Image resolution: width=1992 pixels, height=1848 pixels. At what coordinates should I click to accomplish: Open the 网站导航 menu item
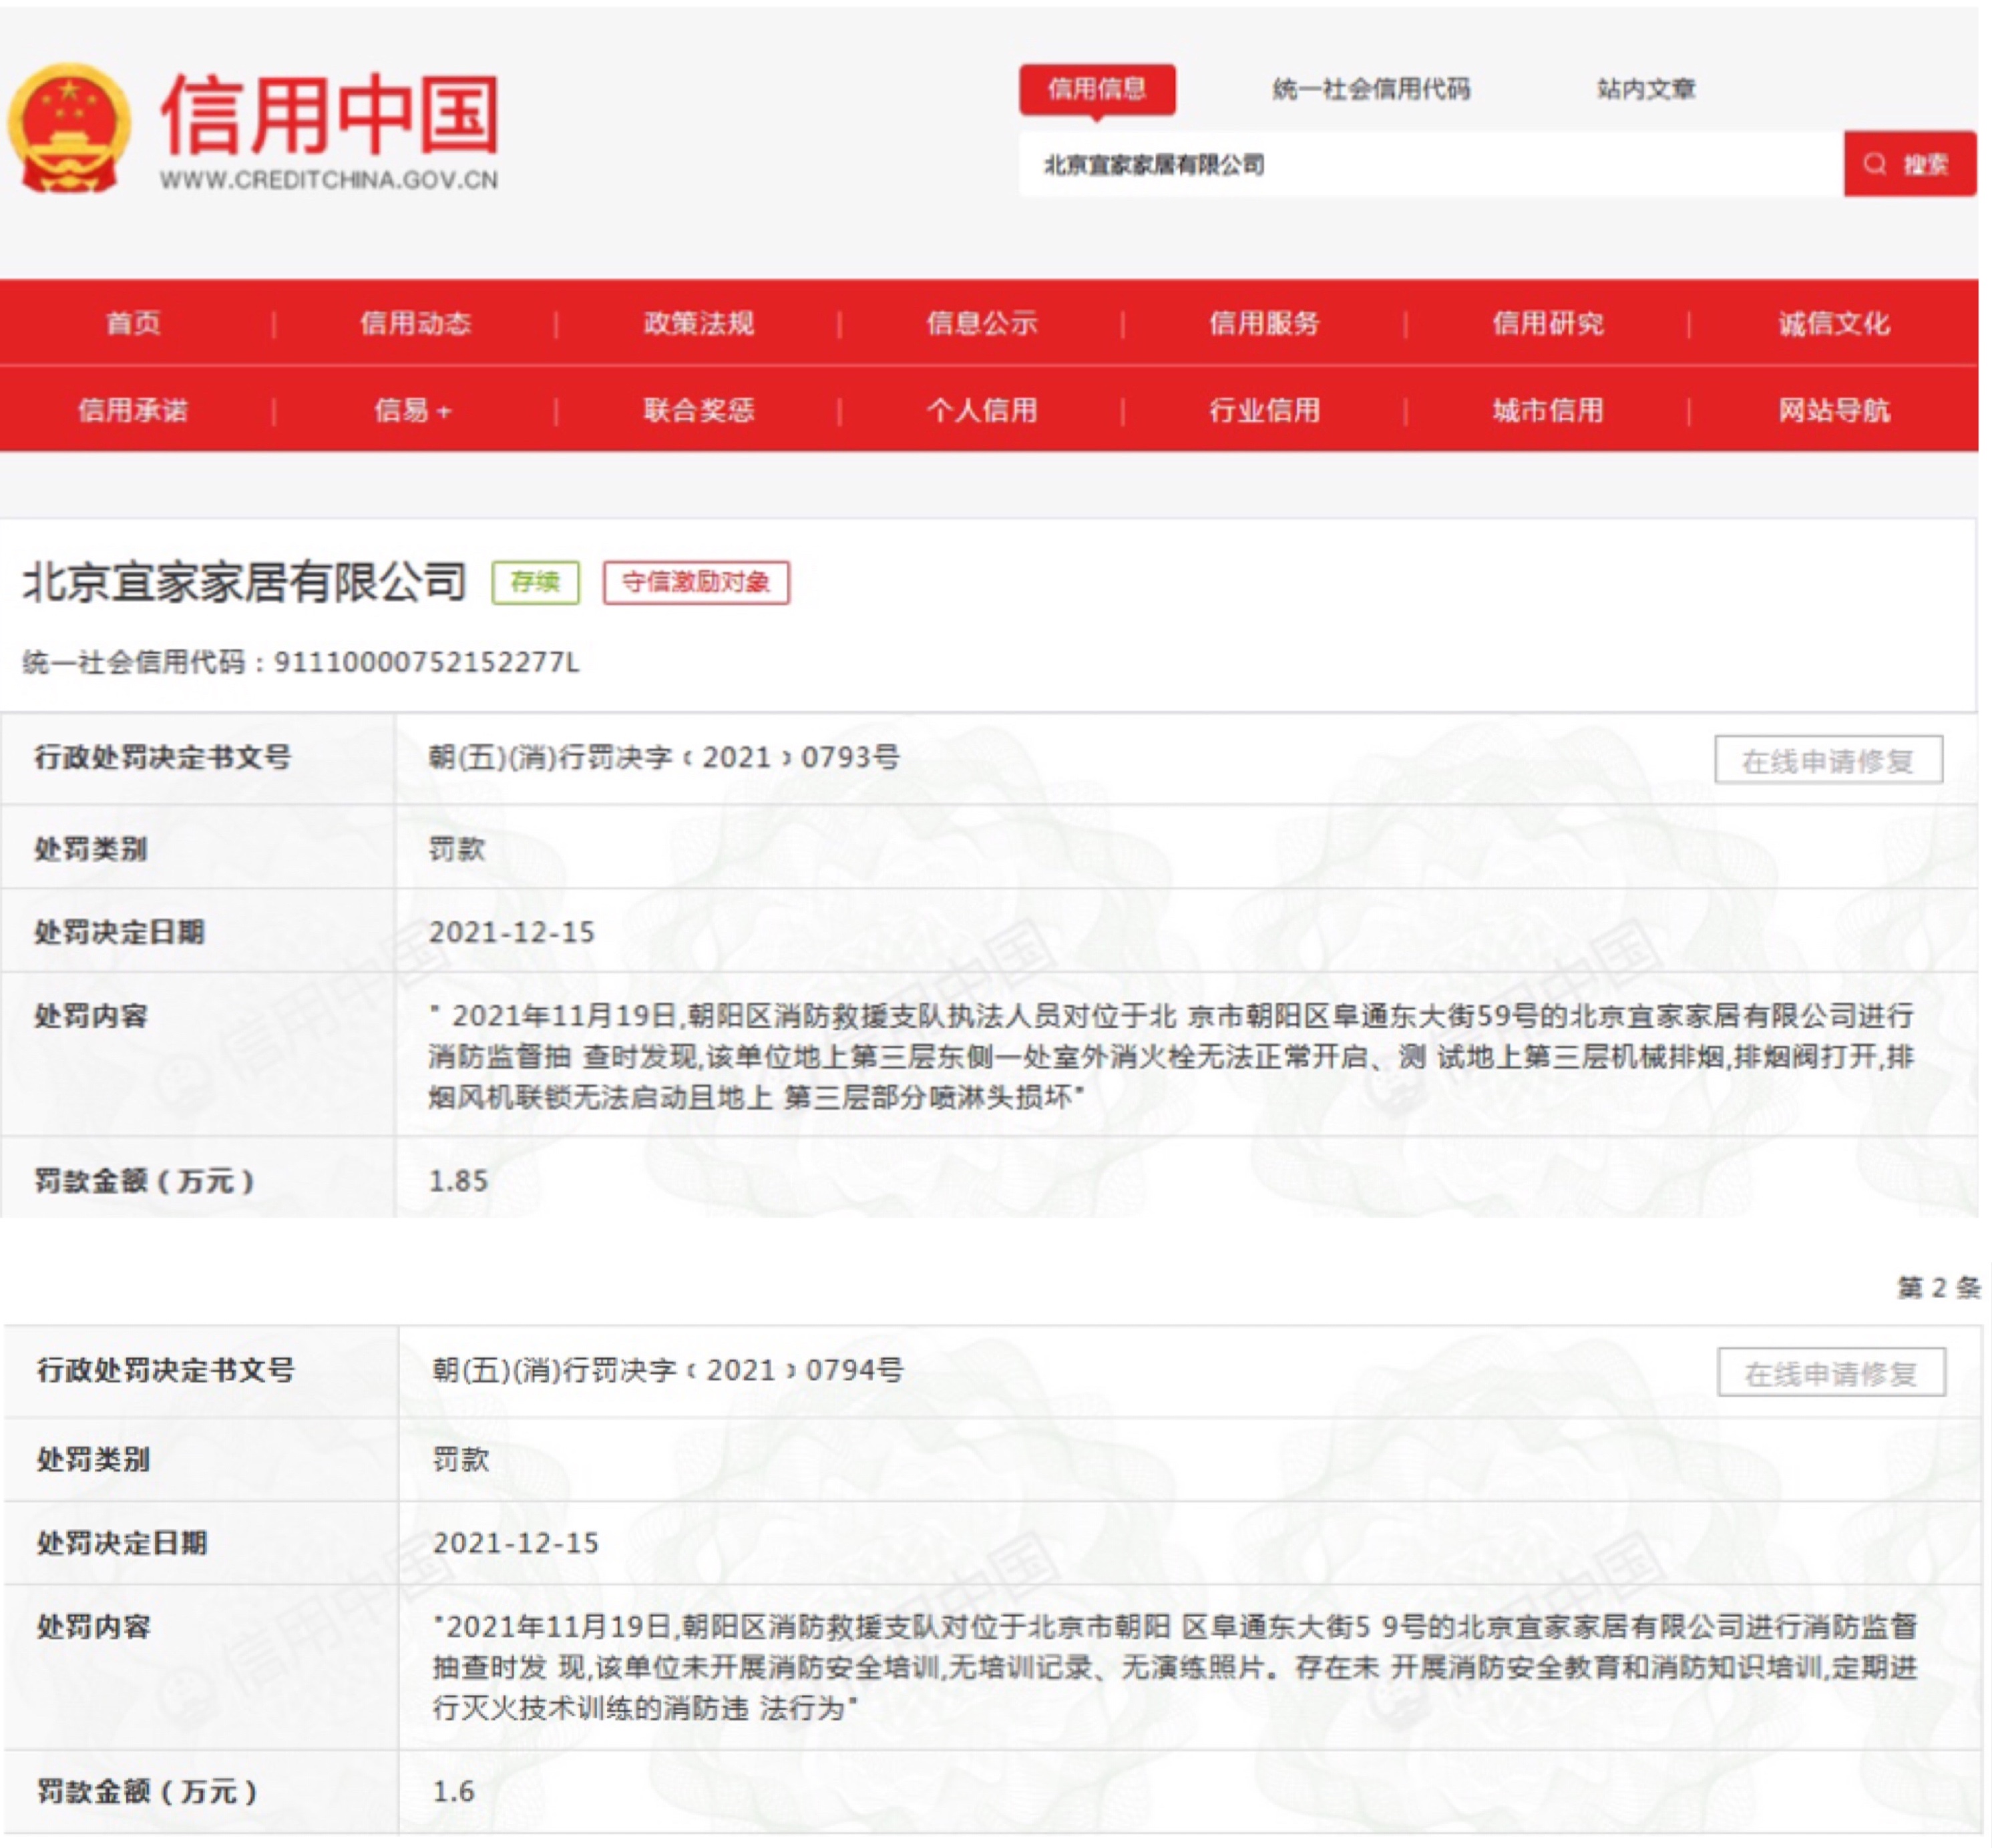[1833, 410]
